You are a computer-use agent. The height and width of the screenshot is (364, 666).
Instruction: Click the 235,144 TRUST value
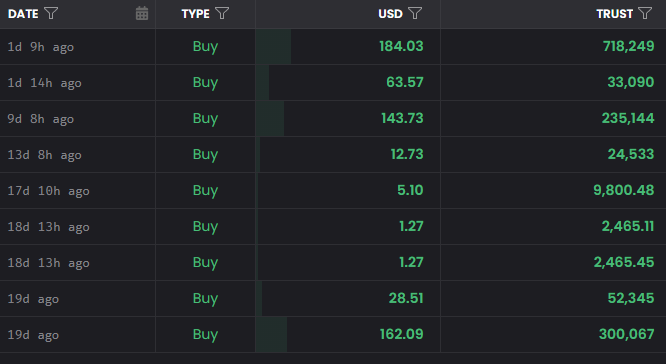click(x=628, y=118)
